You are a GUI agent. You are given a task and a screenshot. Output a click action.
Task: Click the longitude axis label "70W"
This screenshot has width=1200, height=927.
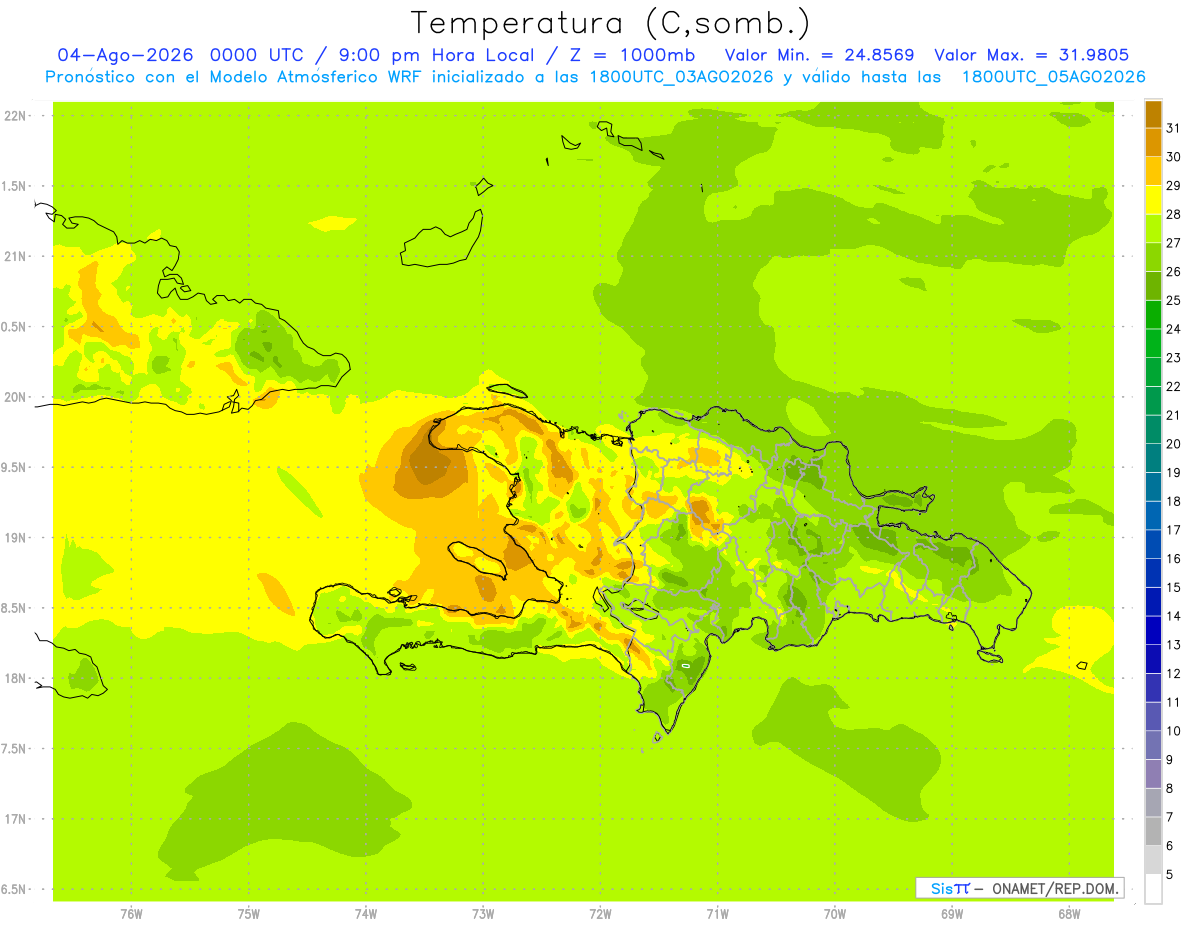click(835, 914)
